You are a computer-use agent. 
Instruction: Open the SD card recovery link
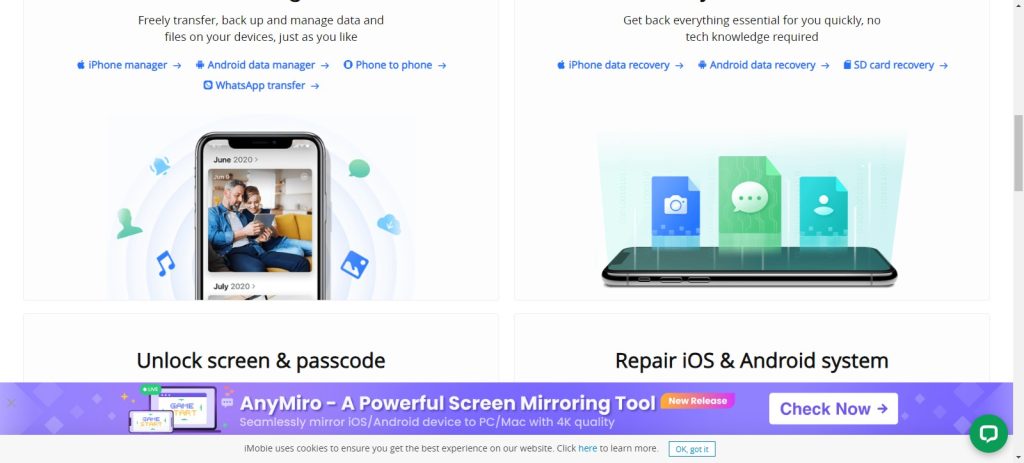895,65
